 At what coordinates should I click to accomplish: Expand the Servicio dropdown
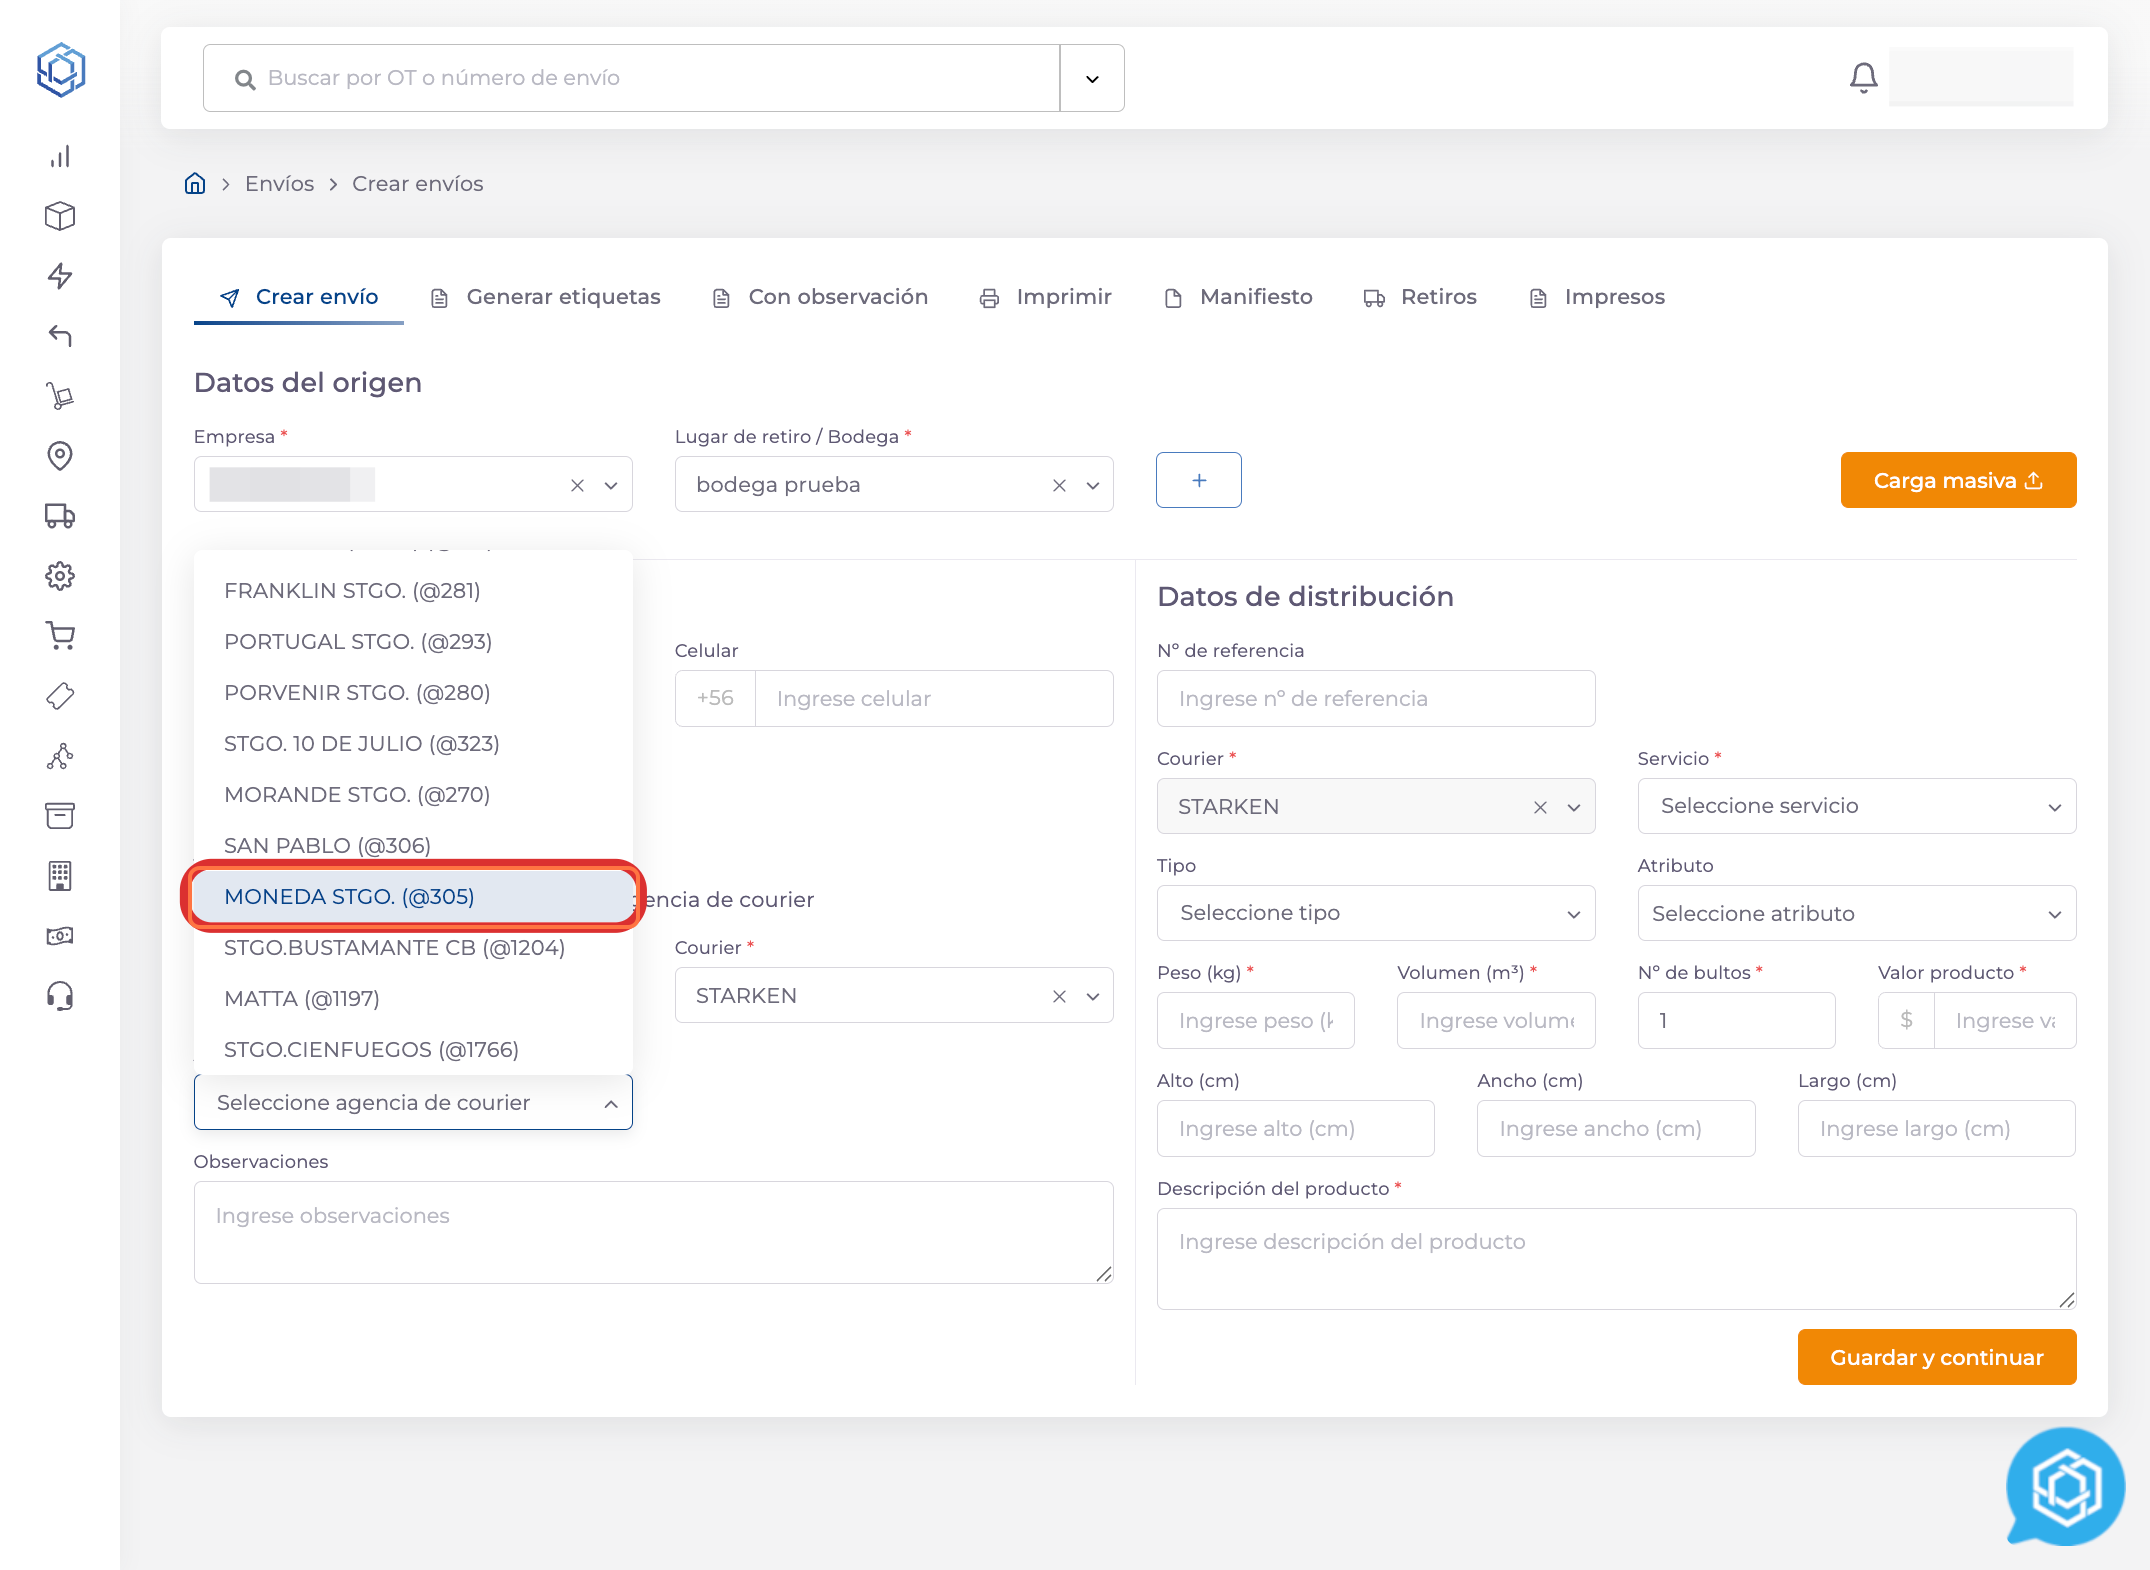click(1856, 806)
